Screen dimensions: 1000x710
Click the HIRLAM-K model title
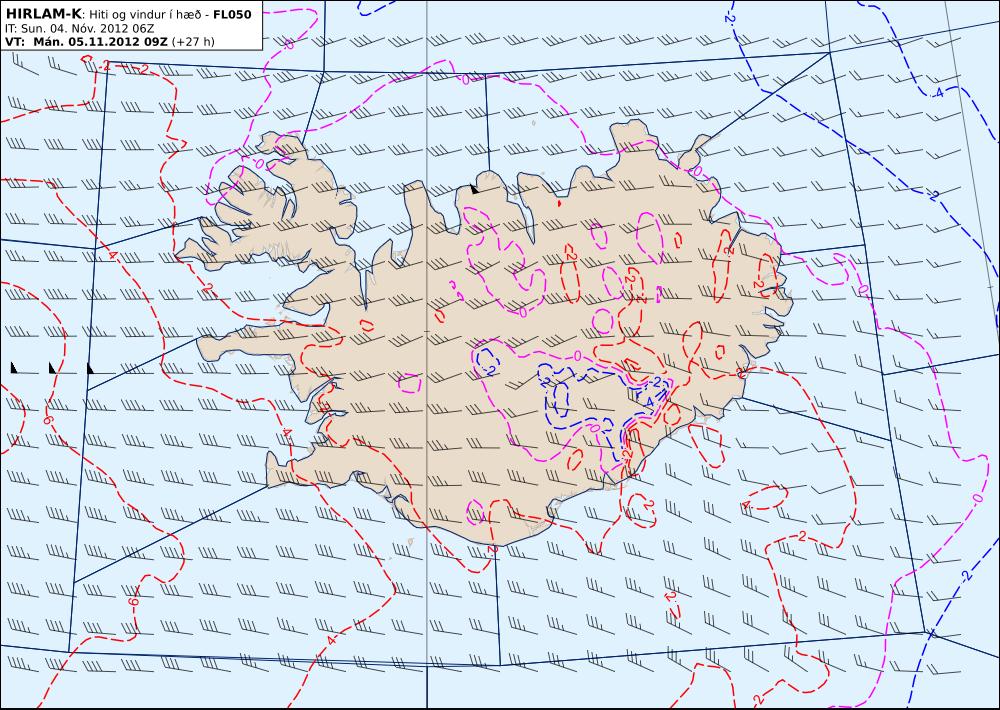pyautogui.click(x=43, y=15)
